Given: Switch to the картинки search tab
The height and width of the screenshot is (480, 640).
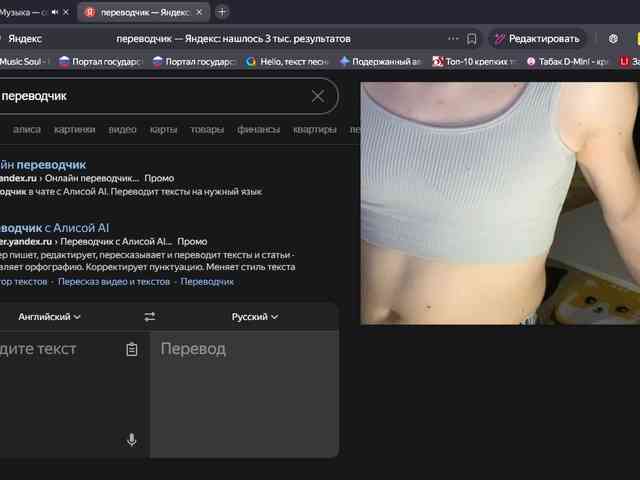Looking at the screenshot, I should pos(75,129).
